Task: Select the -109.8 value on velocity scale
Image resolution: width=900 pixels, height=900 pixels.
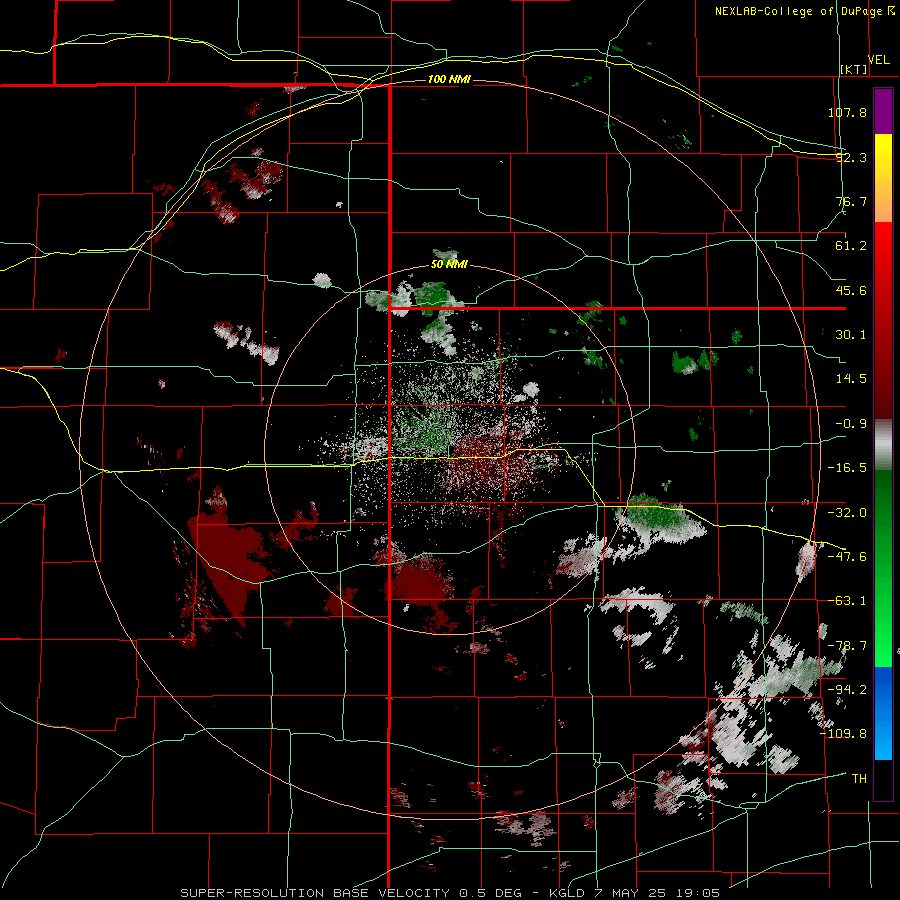Action: [x=843, y=734]
